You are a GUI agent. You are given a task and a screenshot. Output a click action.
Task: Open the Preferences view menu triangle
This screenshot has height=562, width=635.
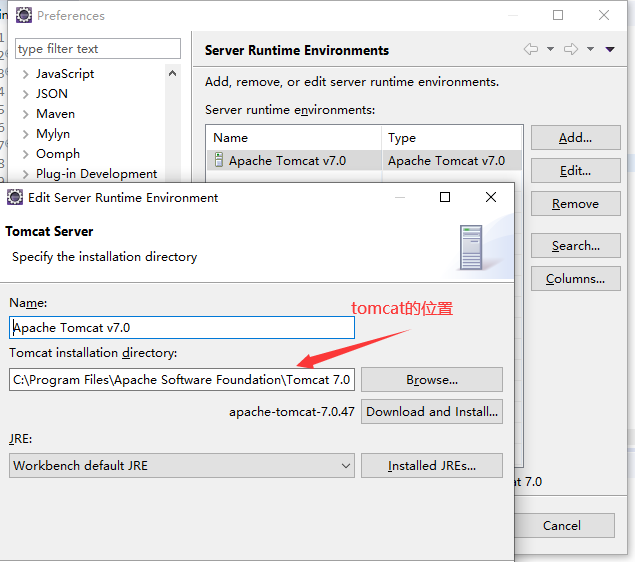[x=610, y=49]
